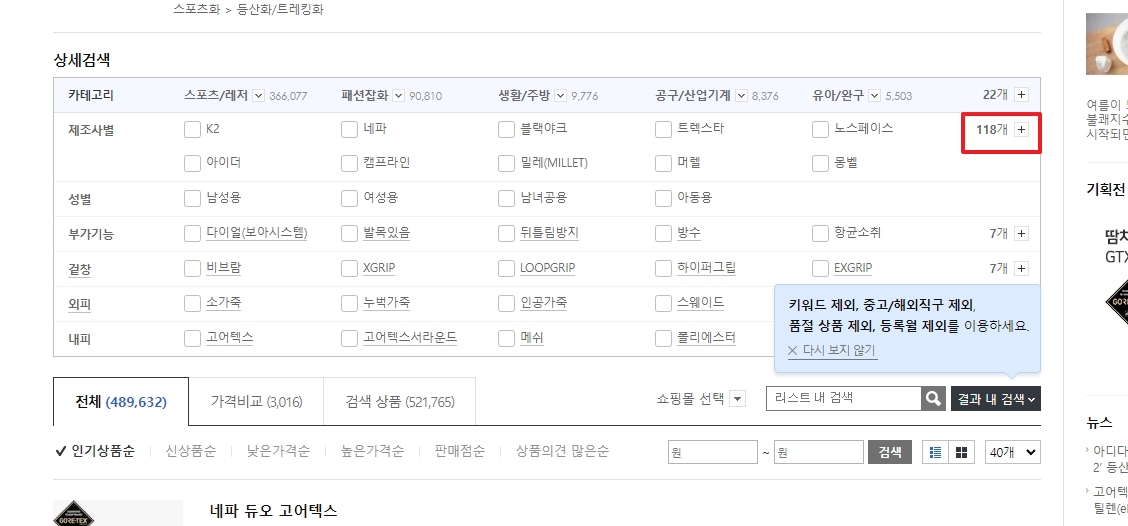The height and width of the screenshot is (526, 1128).
Task: Check the 폴리에스터 checkbox
Action: (x=663, y=337)
